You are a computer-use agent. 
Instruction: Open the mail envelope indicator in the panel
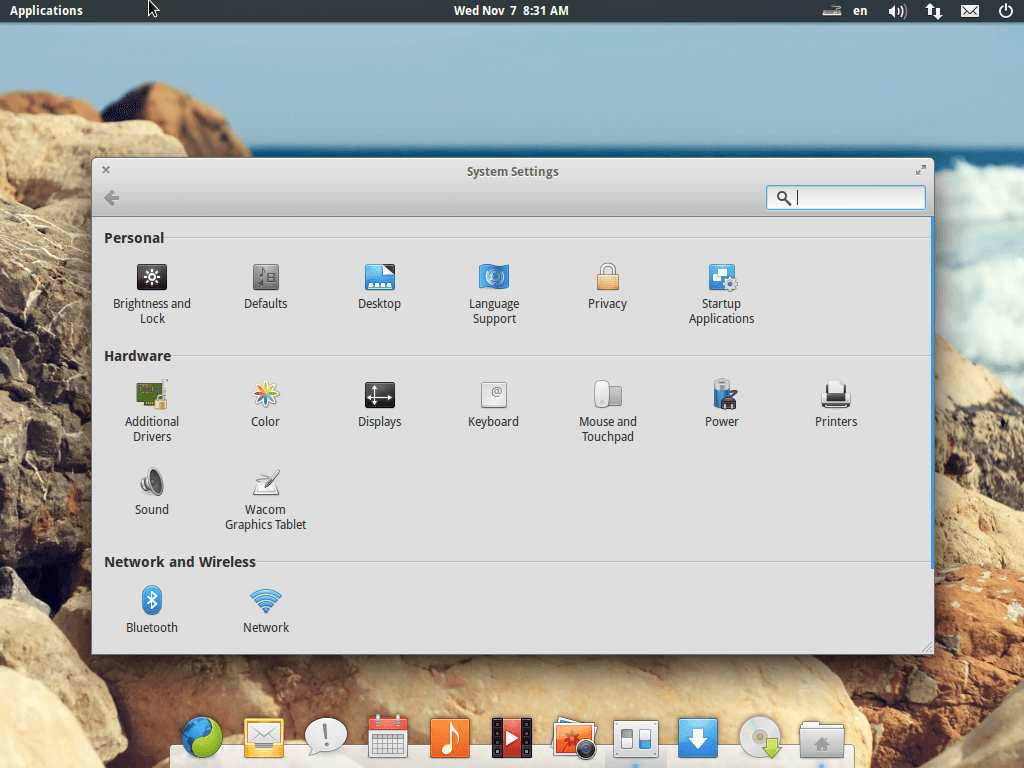tap(970, 11)
